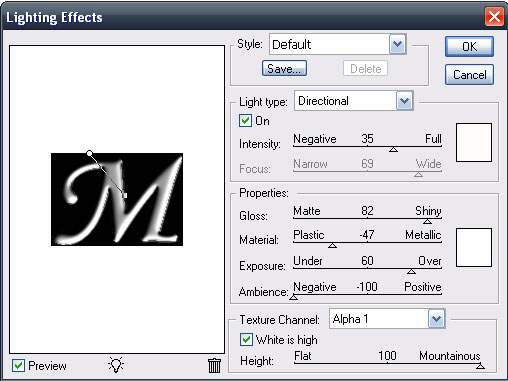The height and width of the screenshot is (381, 508).
Task: Open the light color swatch beside Intensity
Action: [474, 142]
